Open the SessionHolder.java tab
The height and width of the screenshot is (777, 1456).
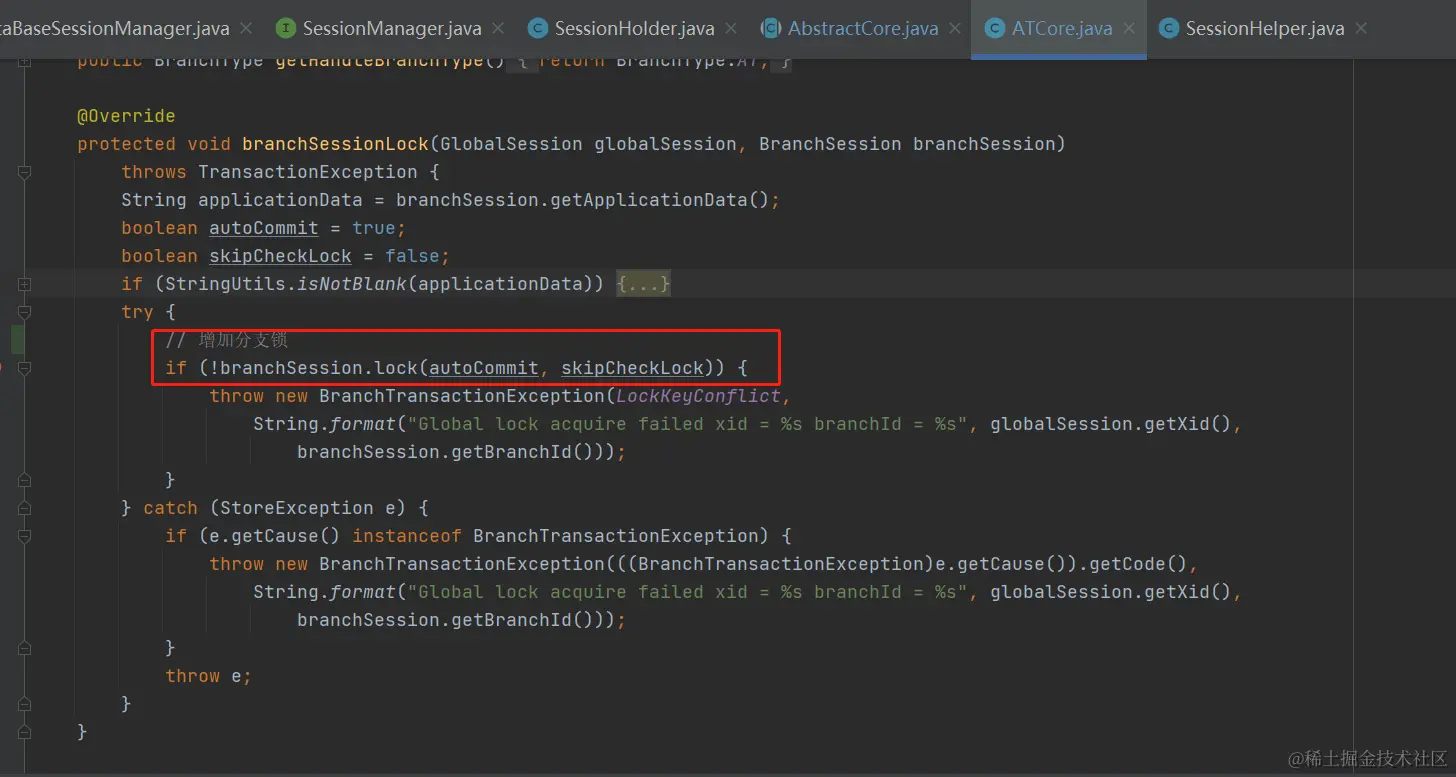pyautogui.click(x=634, y=29)
